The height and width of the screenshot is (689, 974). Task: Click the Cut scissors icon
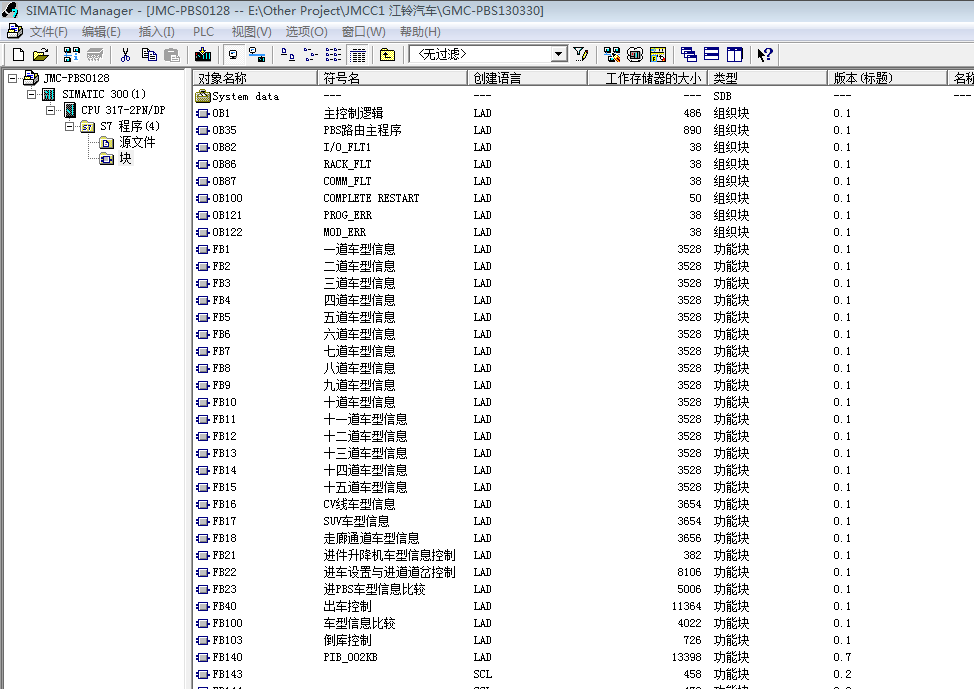tap(125, 55)
